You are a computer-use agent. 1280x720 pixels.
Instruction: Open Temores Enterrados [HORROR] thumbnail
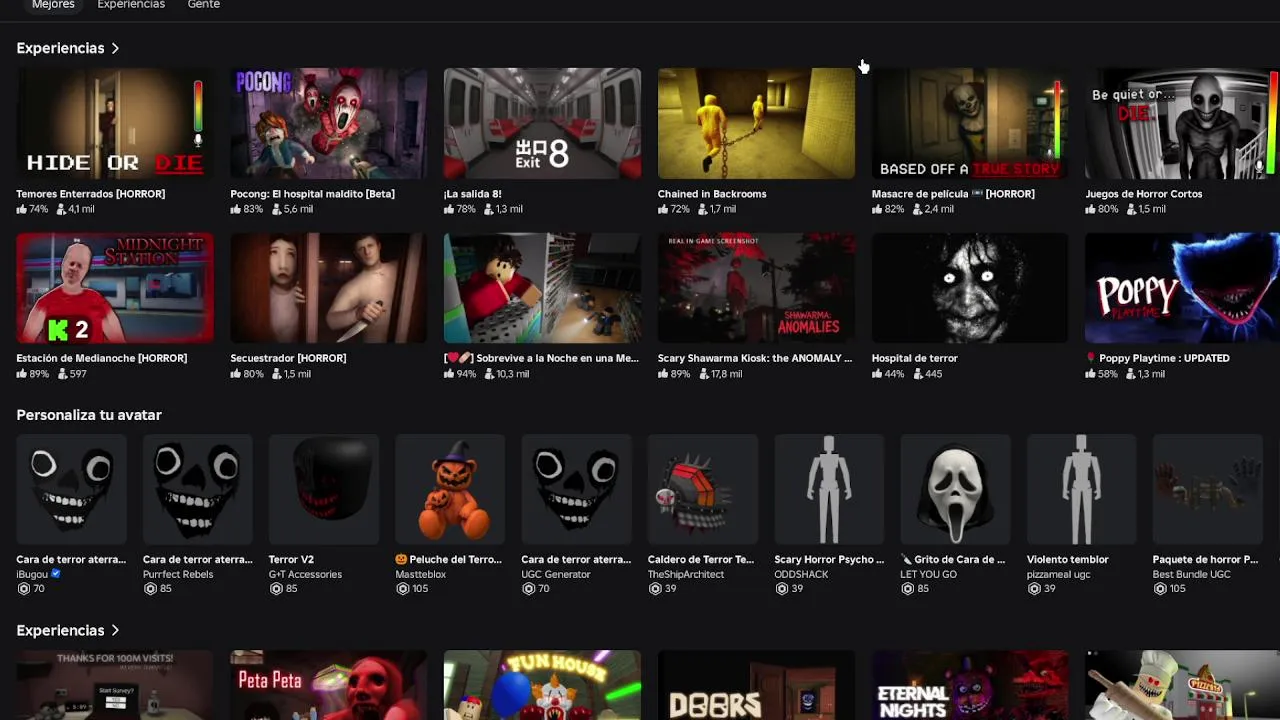(115, 123)
